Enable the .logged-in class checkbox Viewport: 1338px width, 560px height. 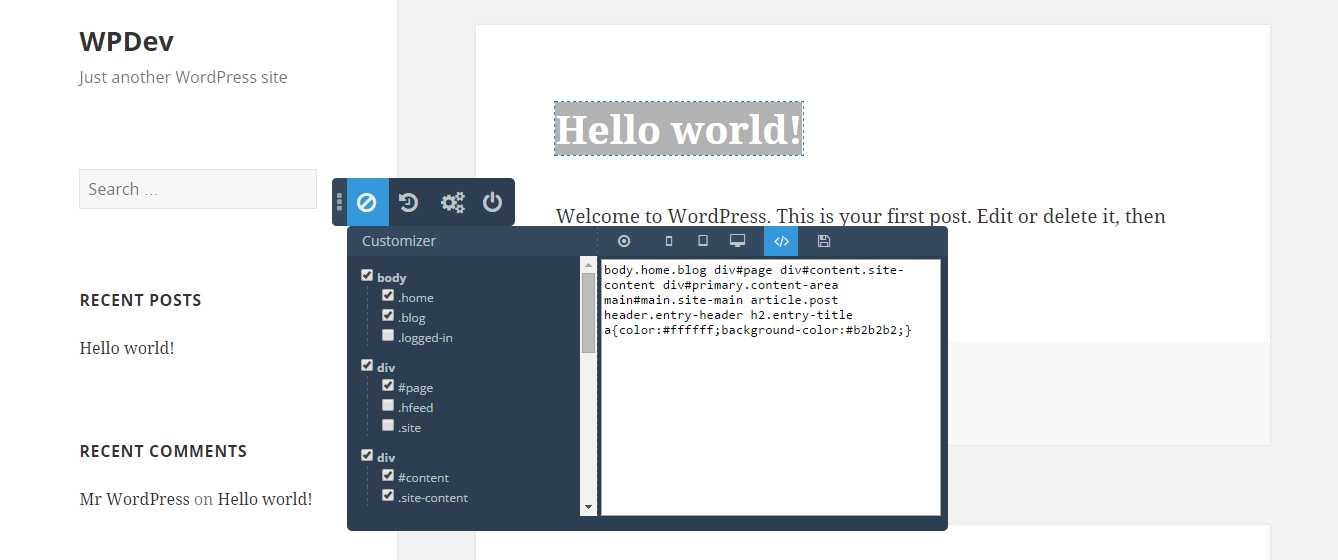[x=388, y=336]
